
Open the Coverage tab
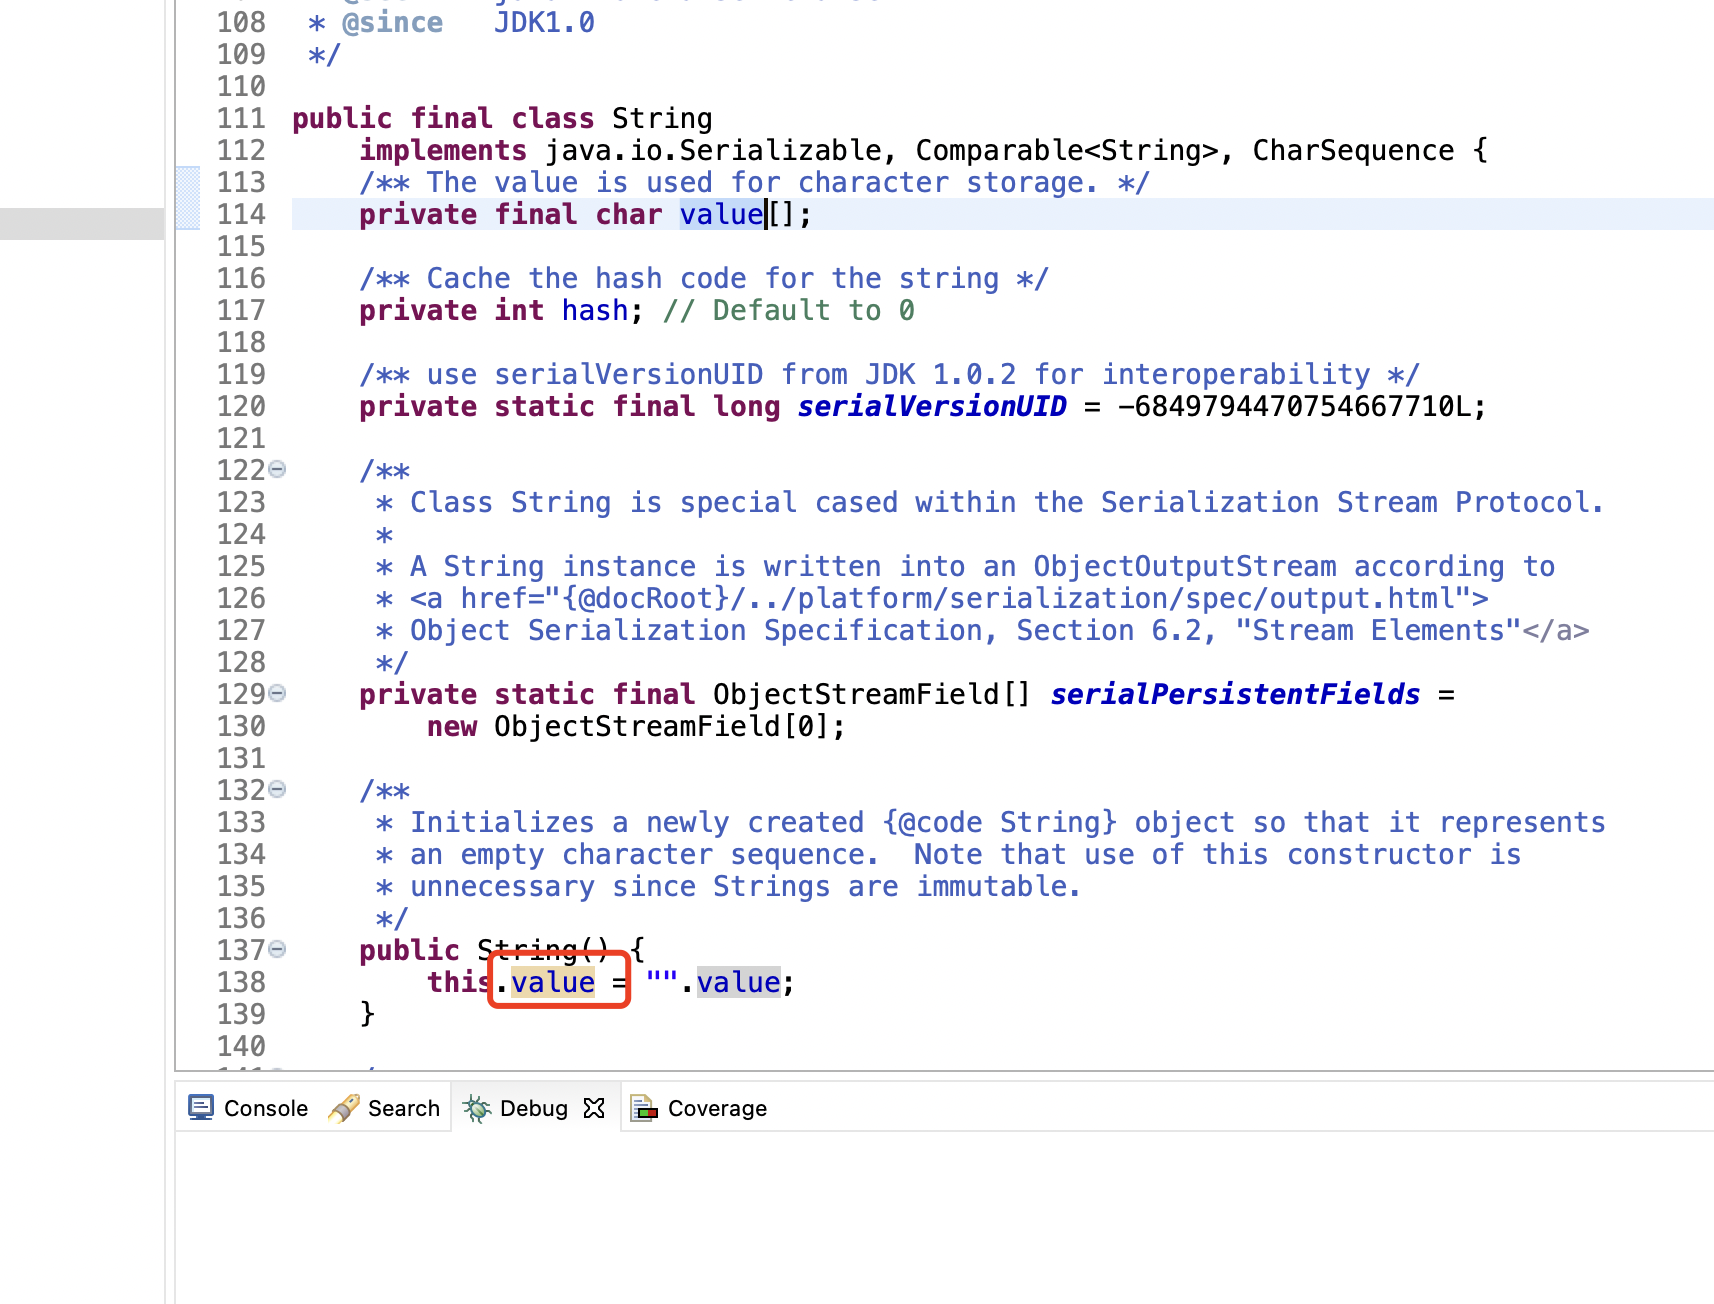click(x=716, y=1108)
